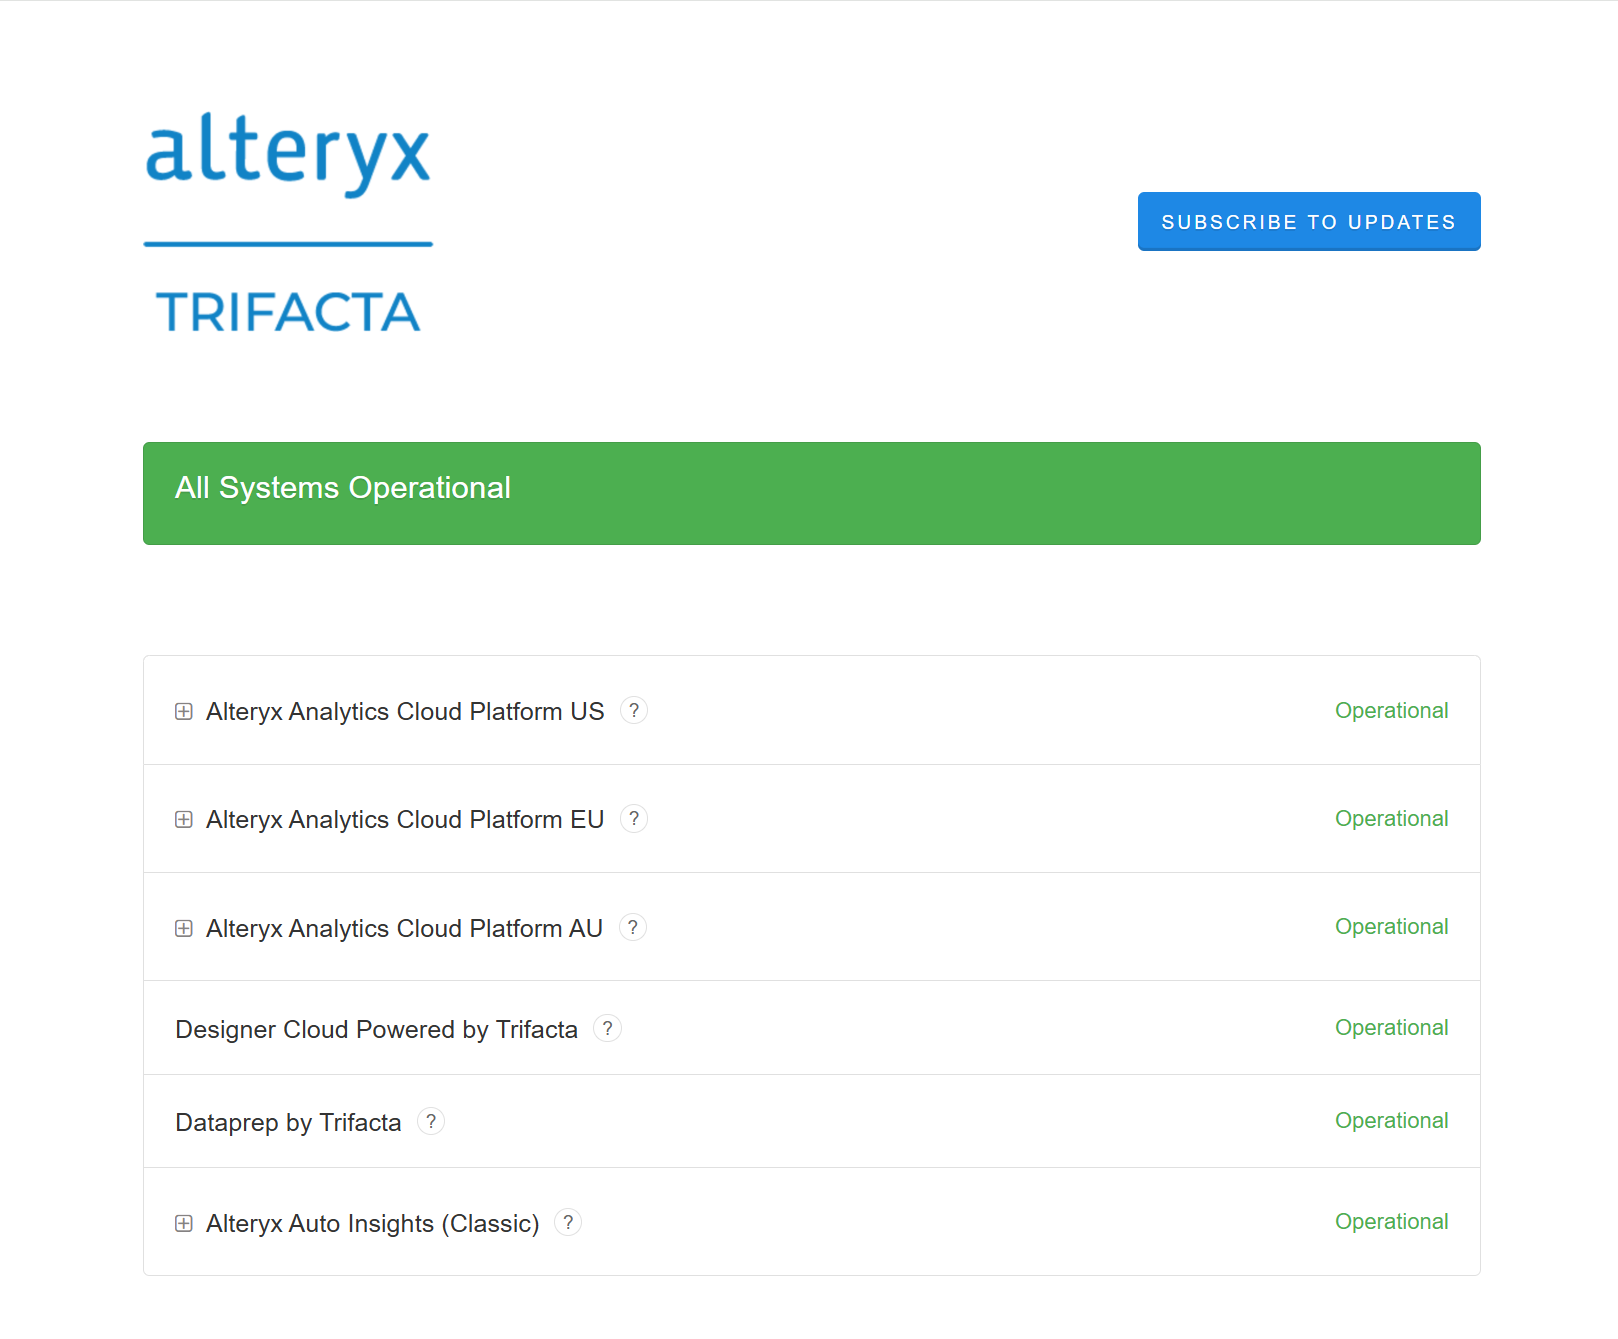Click Alteryx Analytics Cloud Platform EU label
The image size is (1618, 1339).
click(405, 820)
